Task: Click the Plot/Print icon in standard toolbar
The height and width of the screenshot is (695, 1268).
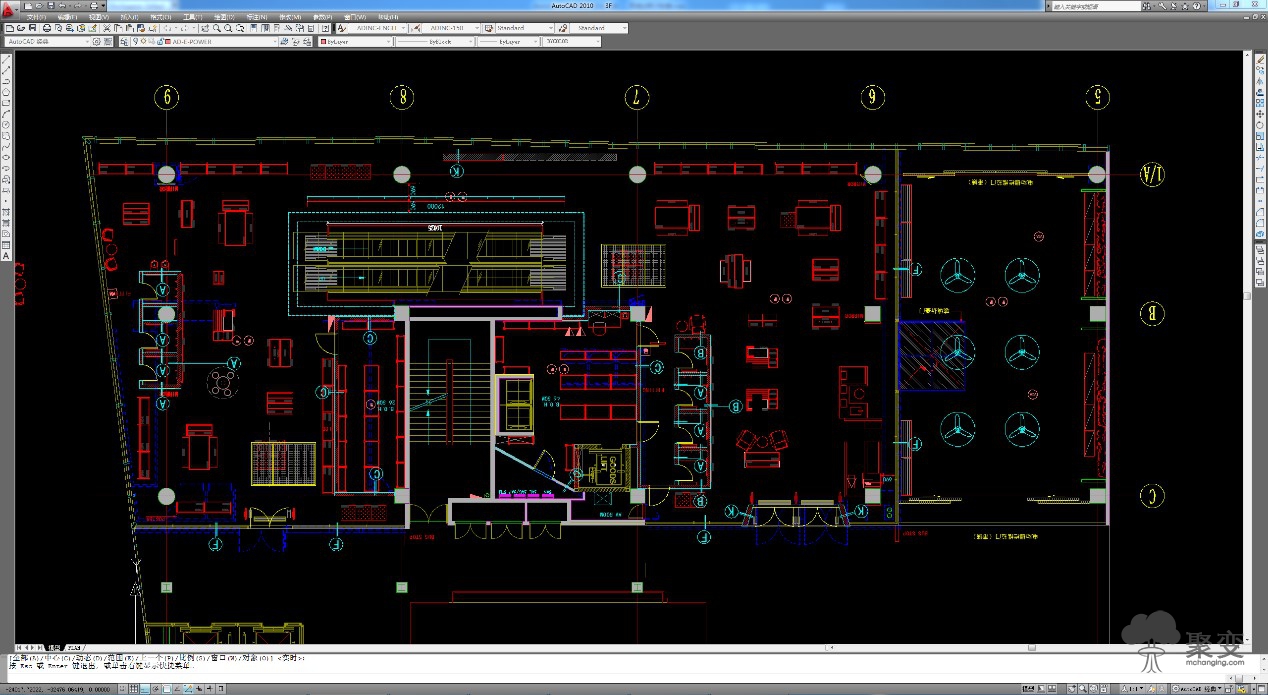Action: (x=46, y=28)
